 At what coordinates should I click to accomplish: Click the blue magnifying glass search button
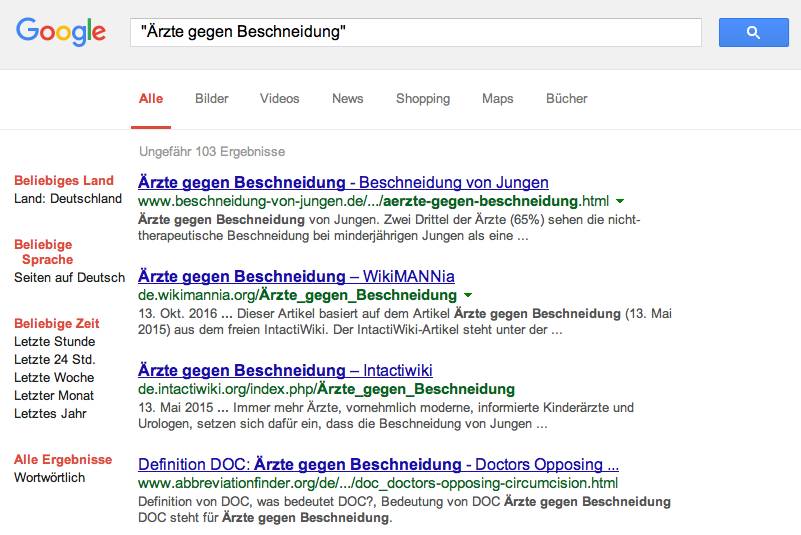point(753,32)
